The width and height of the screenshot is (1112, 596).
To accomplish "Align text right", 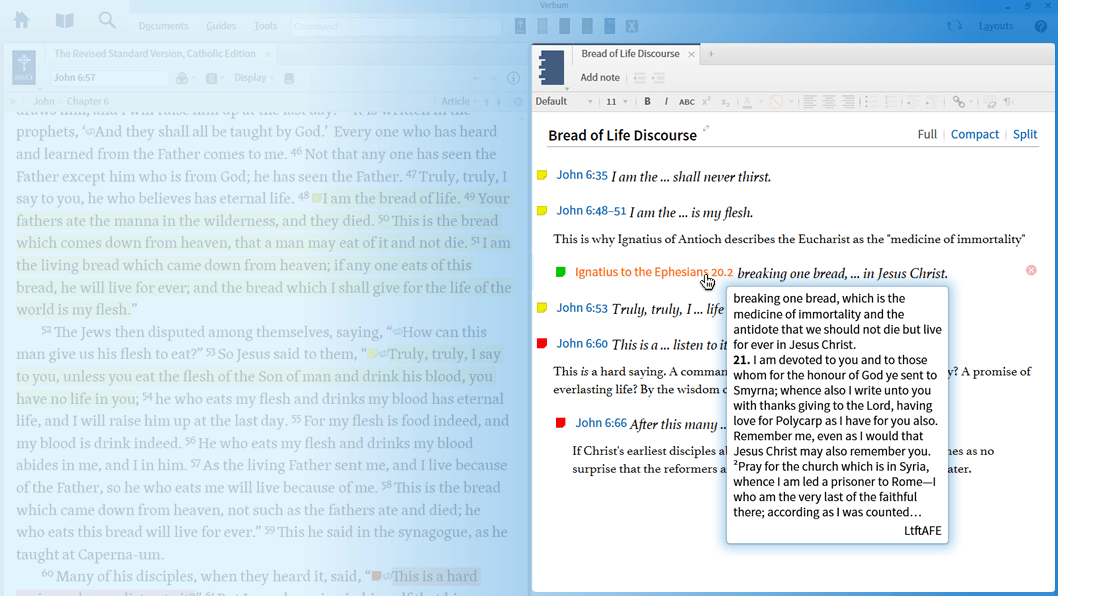I will [848, 102].
